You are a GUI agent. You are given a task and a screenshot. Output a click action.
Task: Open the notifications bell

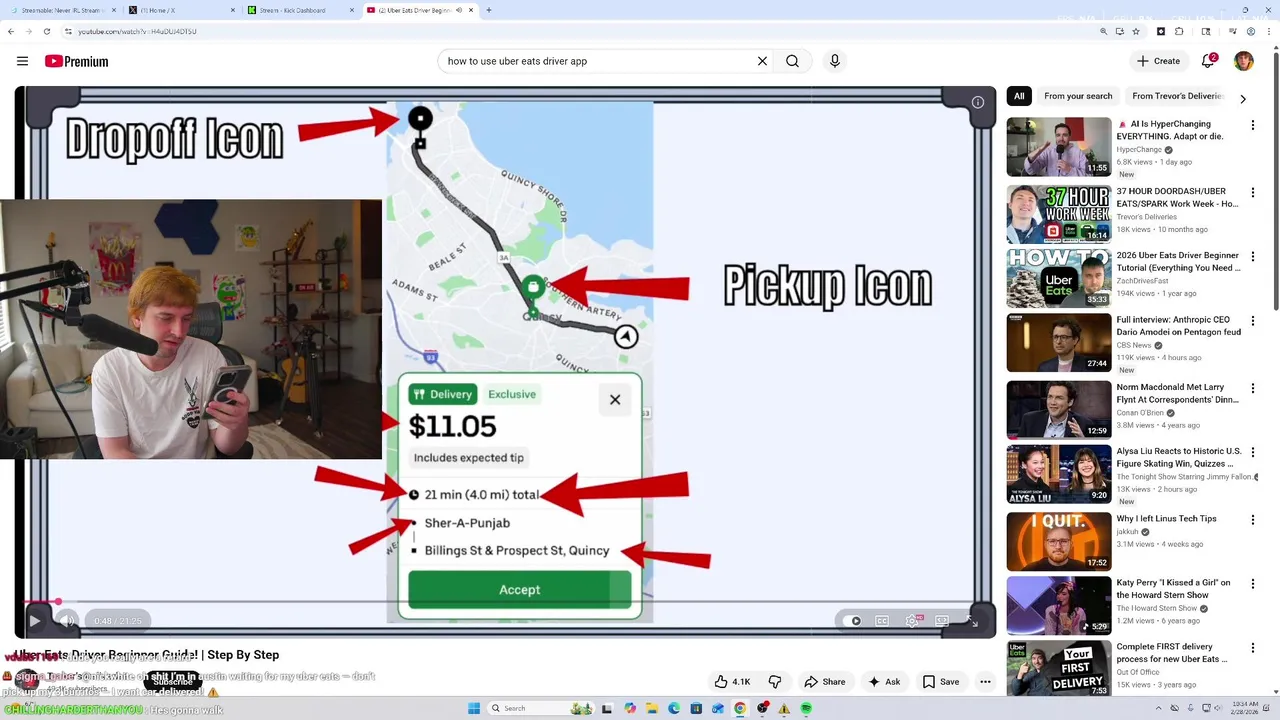[1208, 61]
